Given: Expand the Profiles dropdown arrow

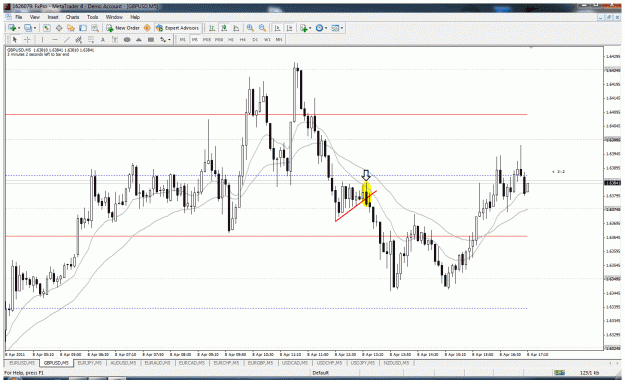Looking at the screenshot, I should 35,28.
